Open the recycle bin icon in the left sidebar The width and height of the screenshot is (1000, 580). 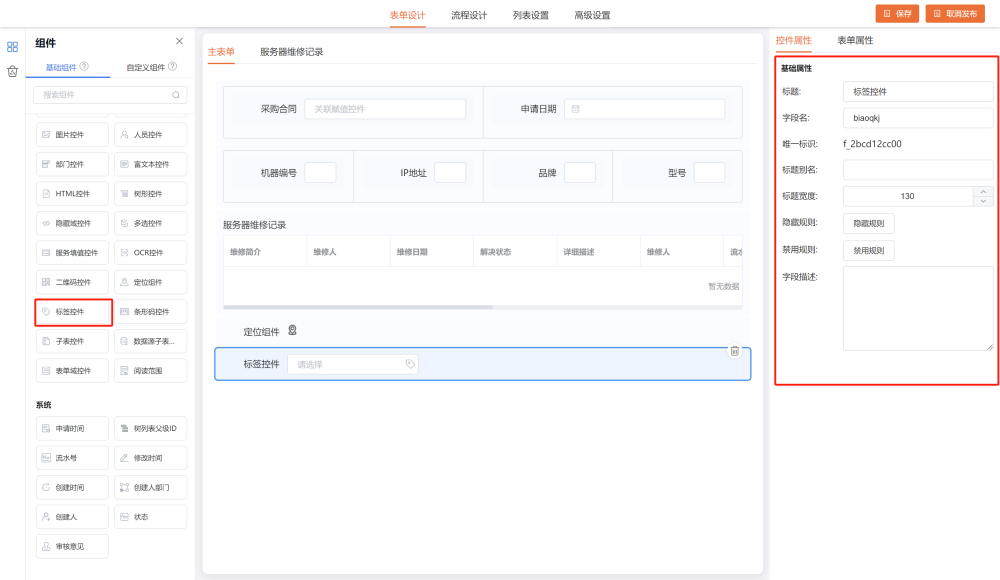pyautogui.click(x=12, y=71)
